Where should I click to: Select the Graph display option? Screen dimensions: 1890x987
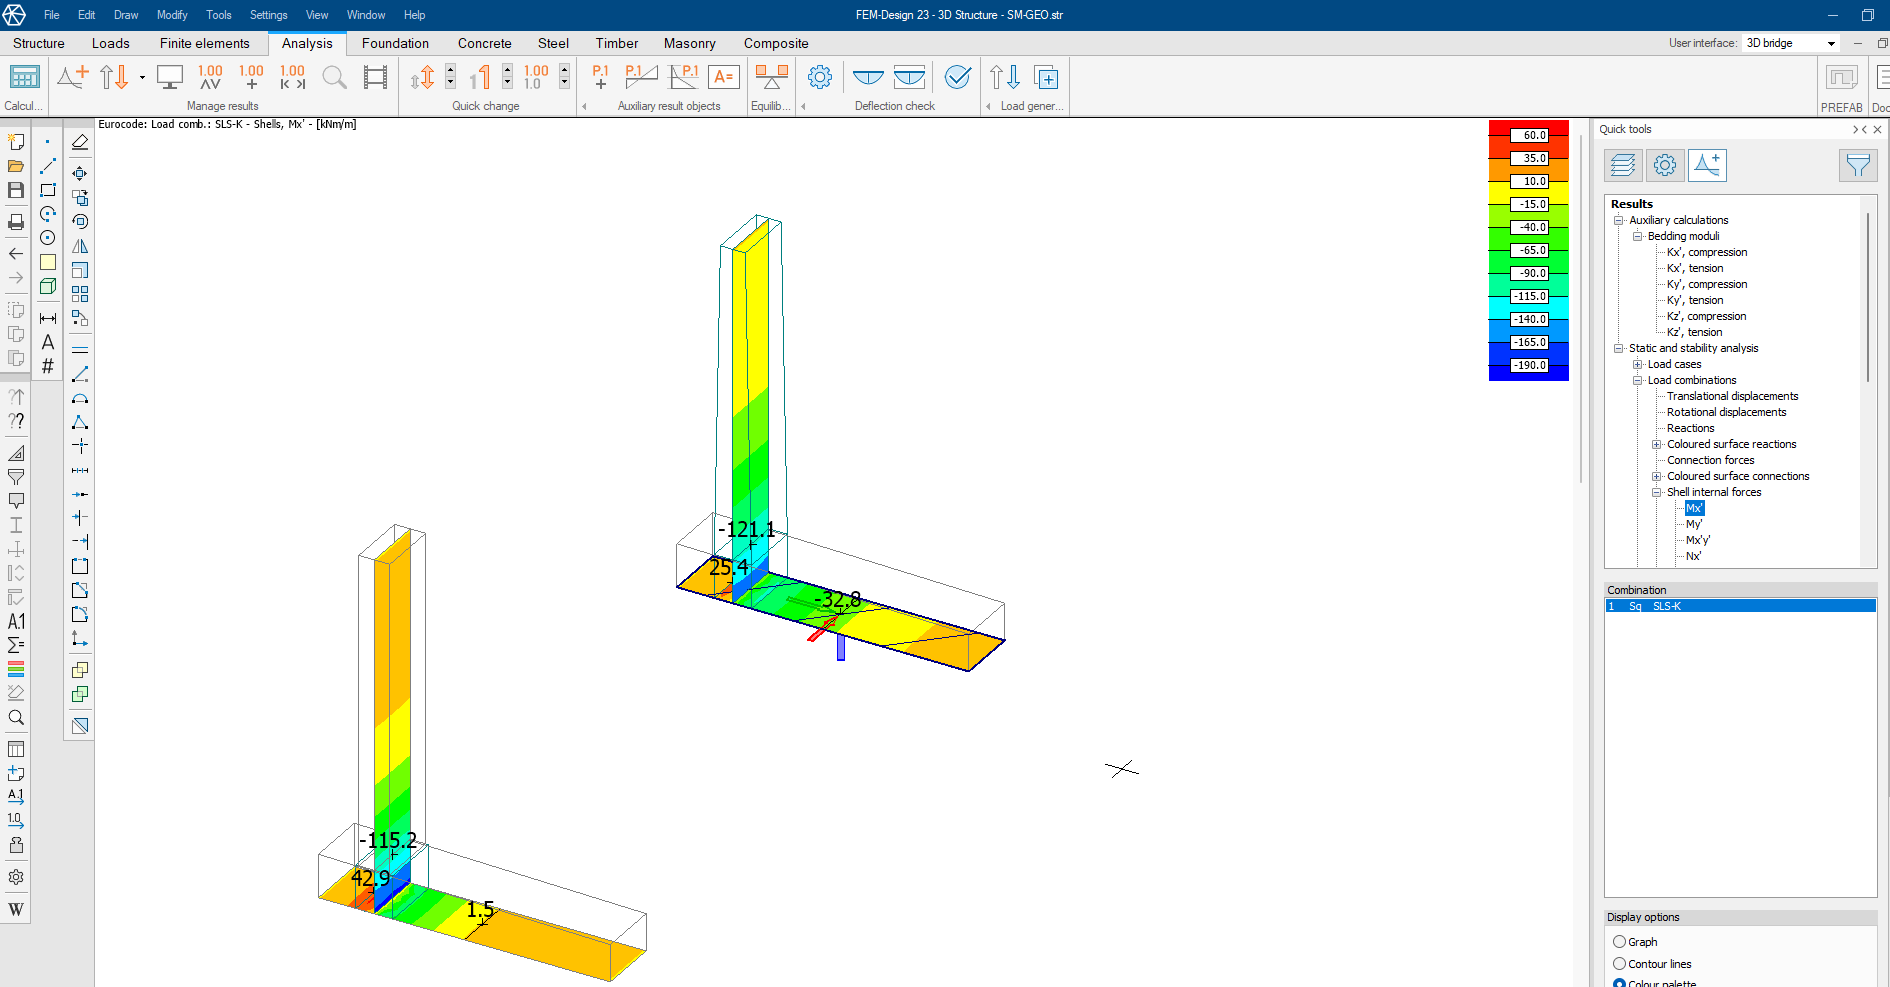[x=1619, y=942]
